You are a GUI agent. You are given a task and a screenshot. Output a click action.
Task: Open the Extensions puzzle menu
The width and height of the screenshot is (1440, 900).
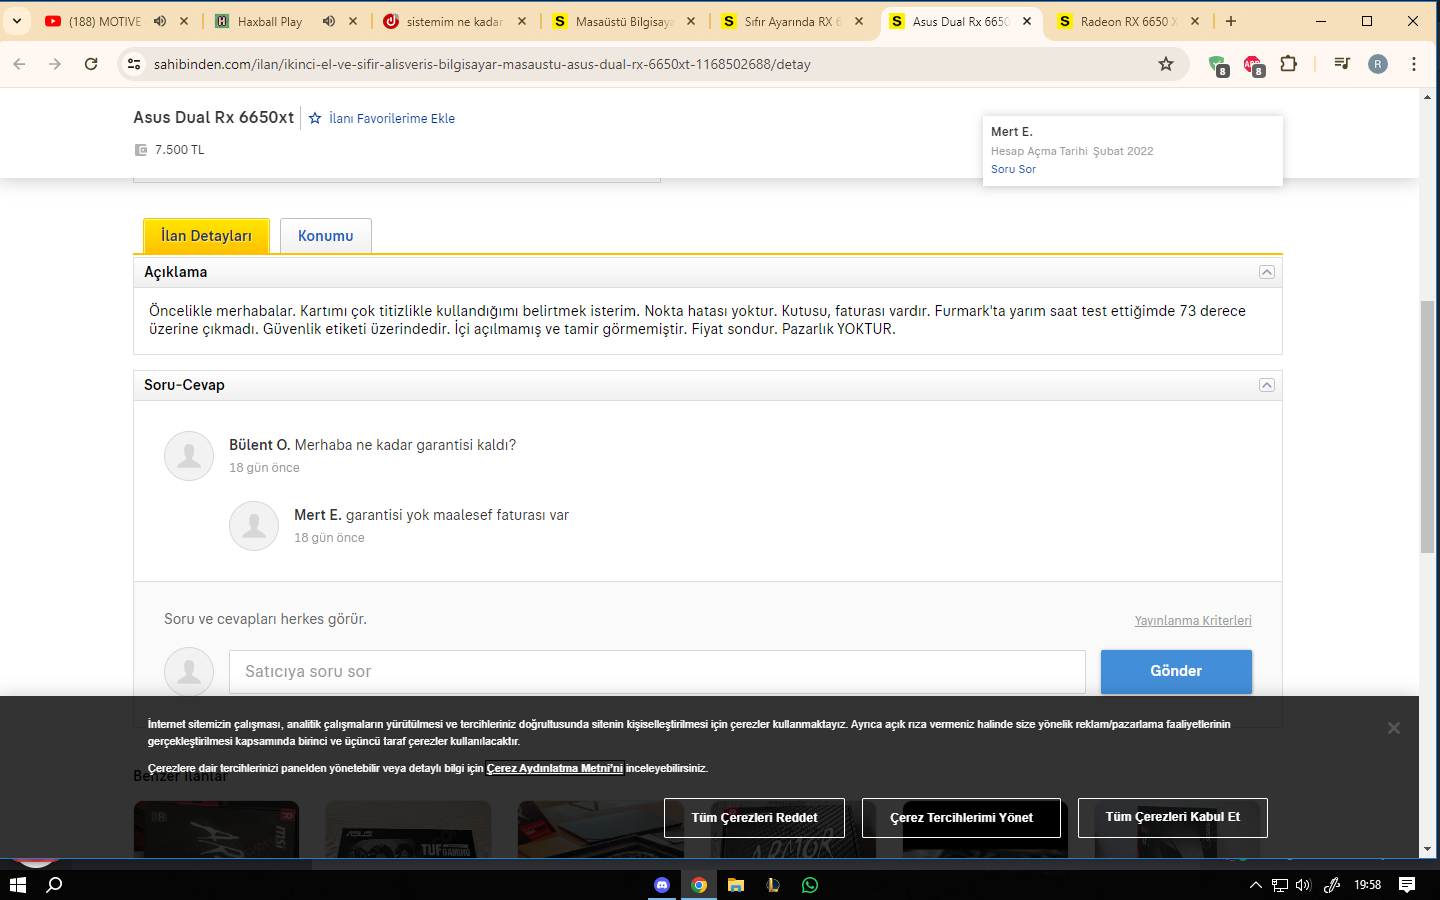click(x=1289, y=64)
